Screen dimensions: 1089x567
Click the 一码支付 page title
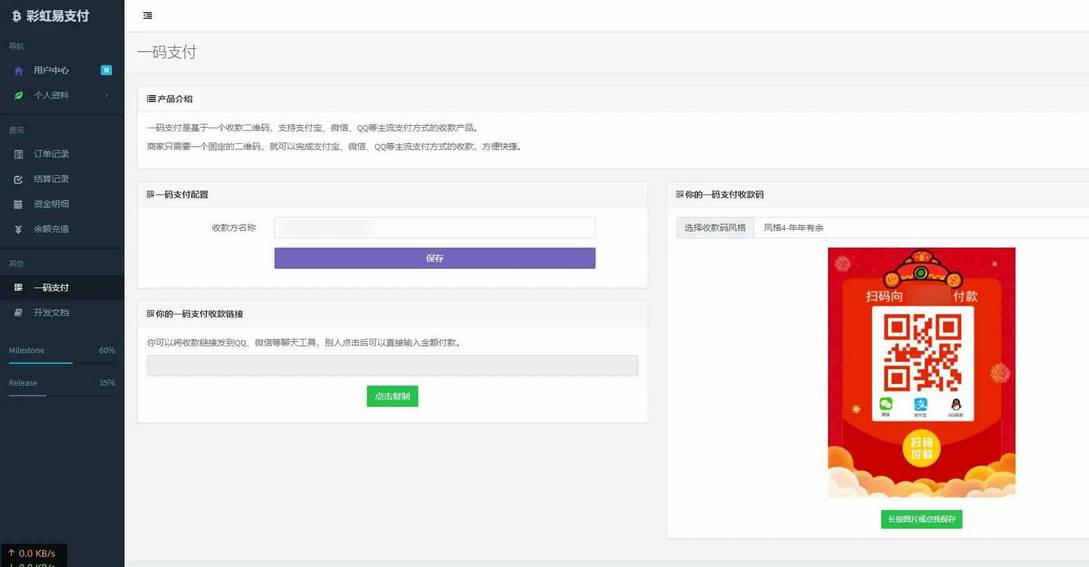167,52
